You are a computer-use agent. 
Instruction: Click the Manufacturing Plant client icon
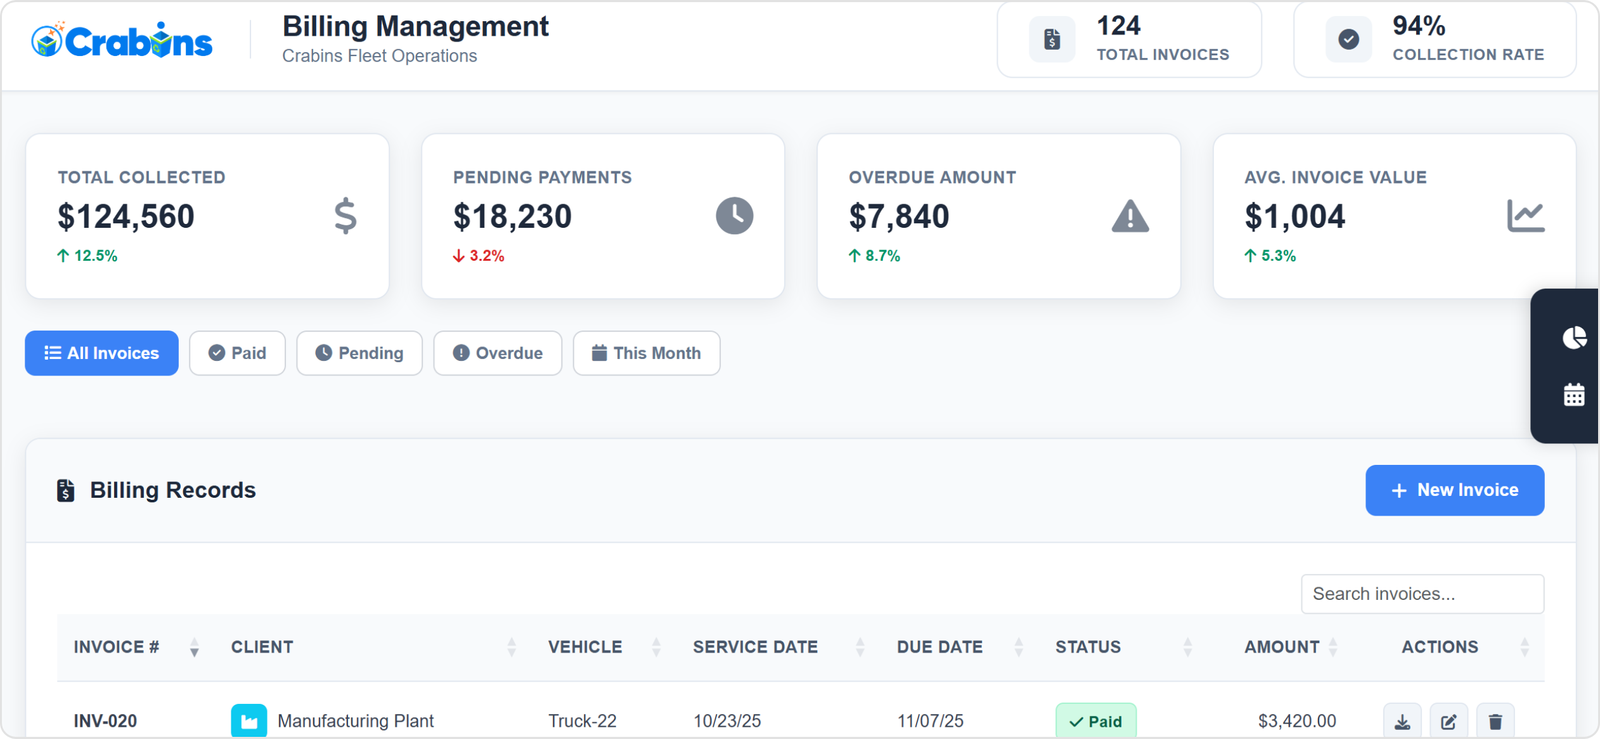(249, 720)
